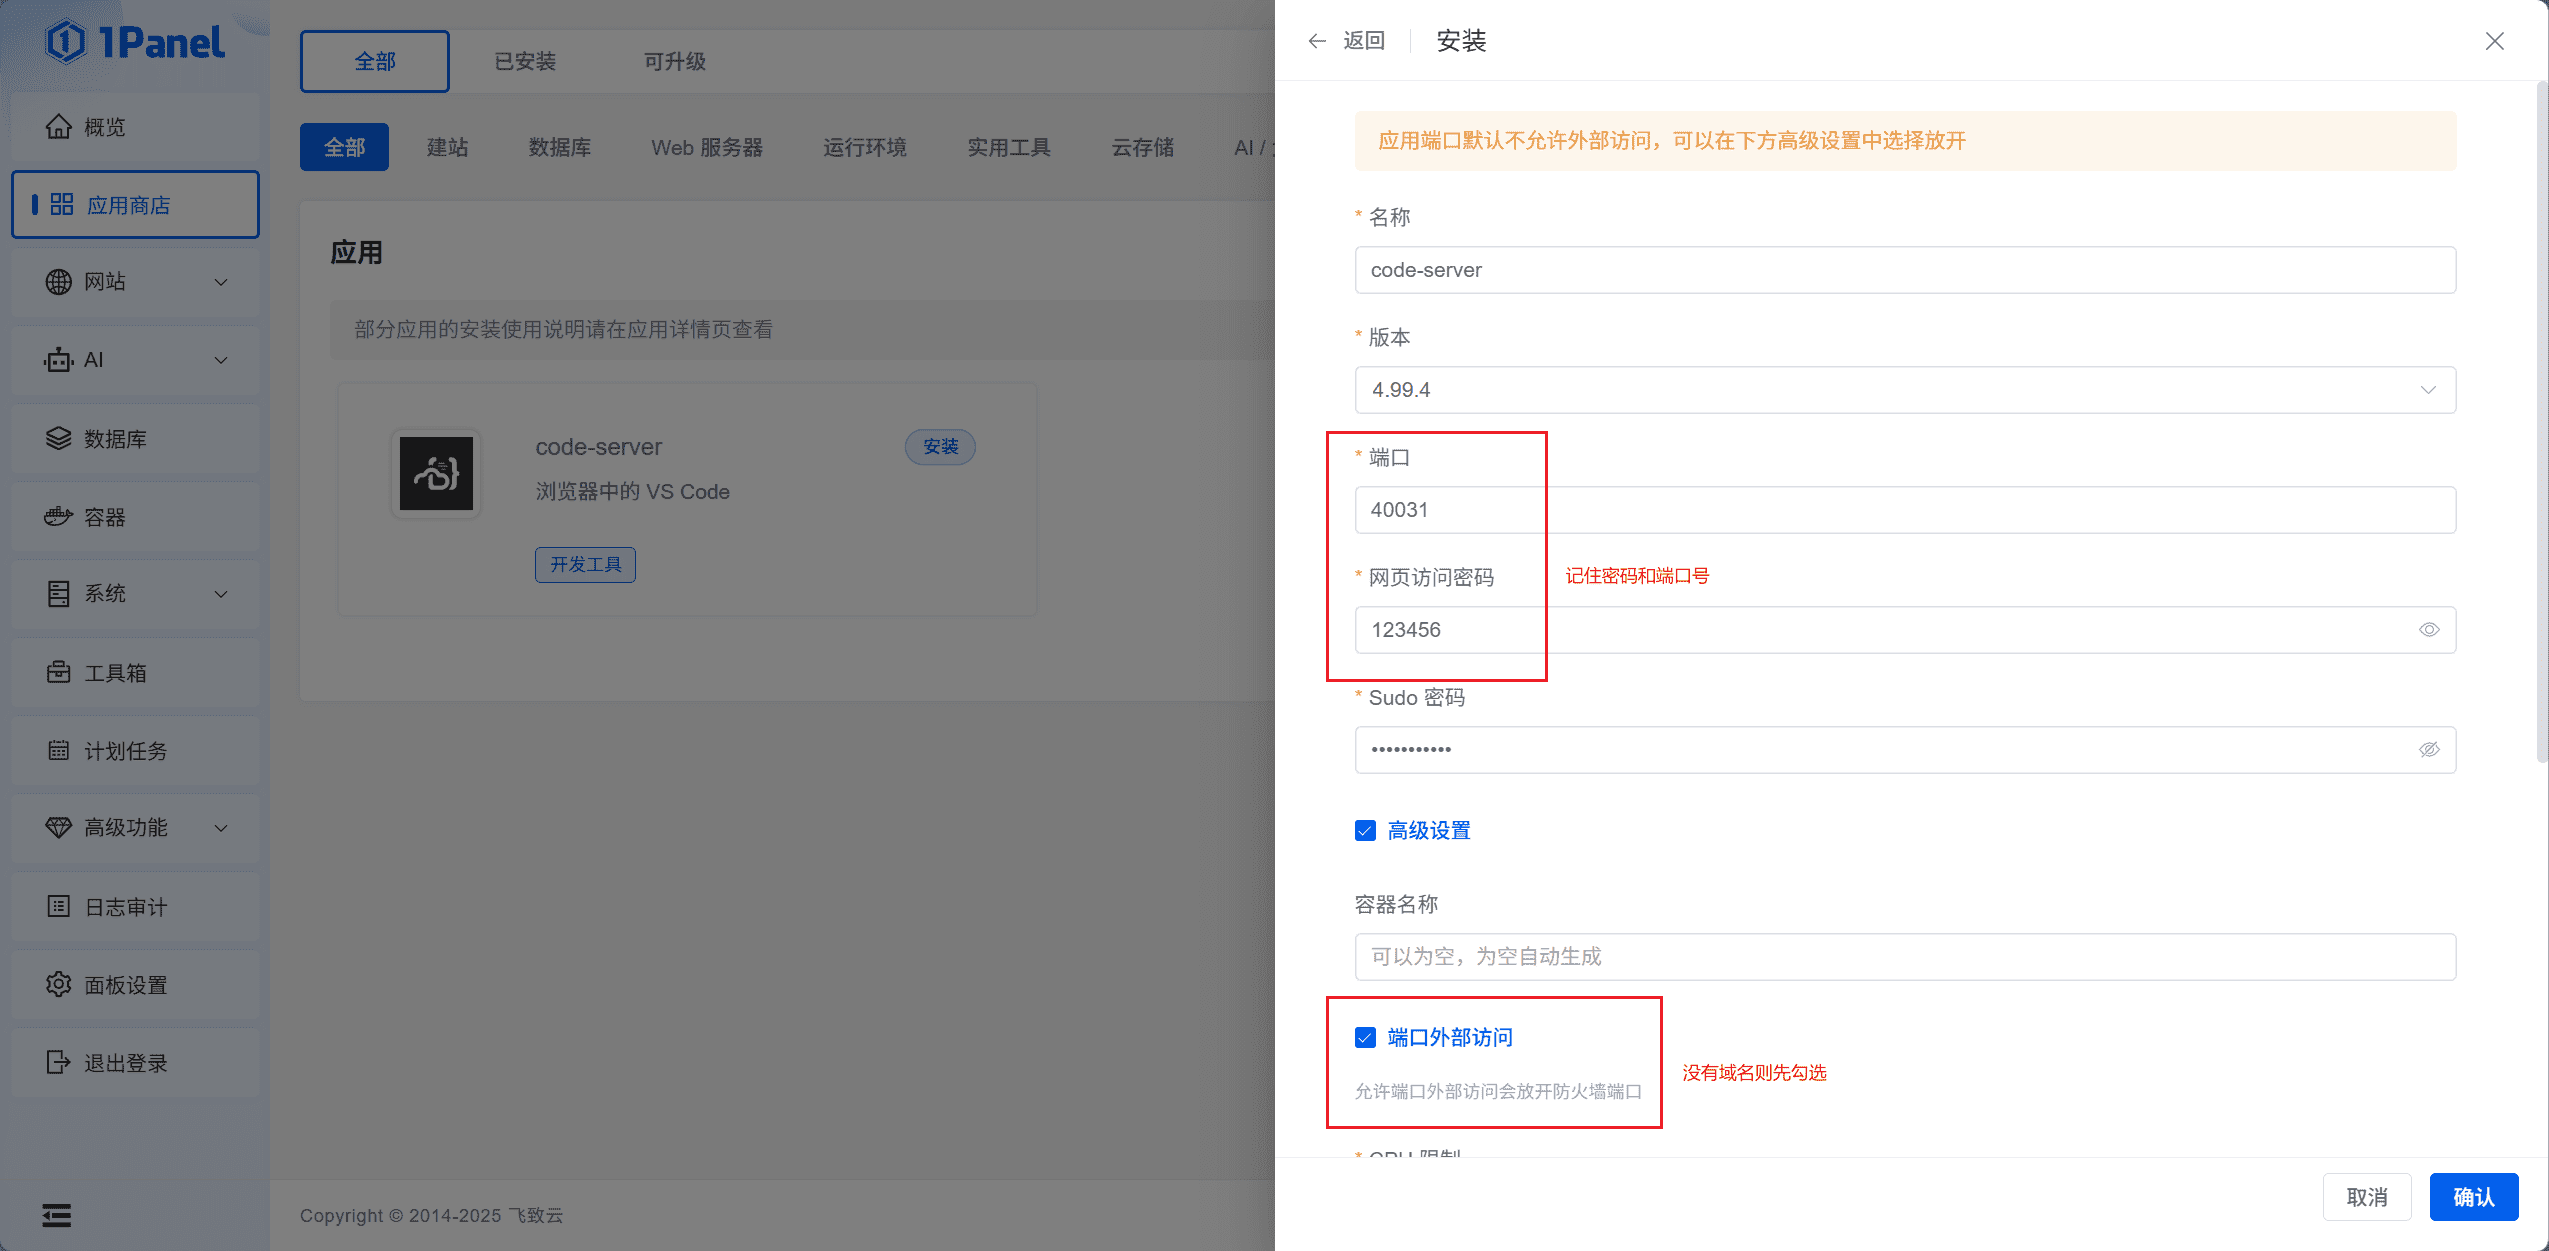Expand the AI sidebar menu chevron

[x=222, y=360]
